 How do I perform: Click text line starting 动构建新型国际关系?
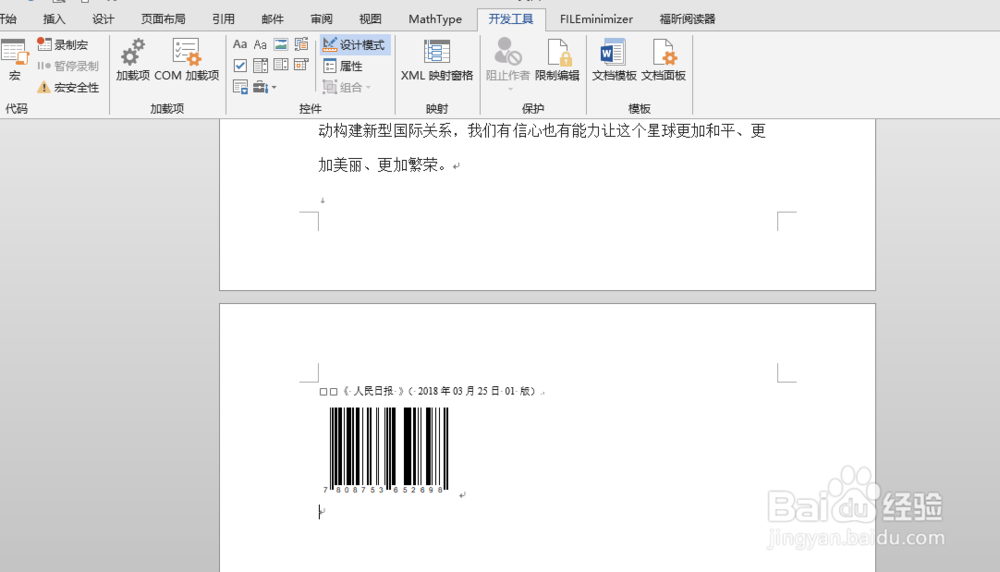[x=542, y=131]
